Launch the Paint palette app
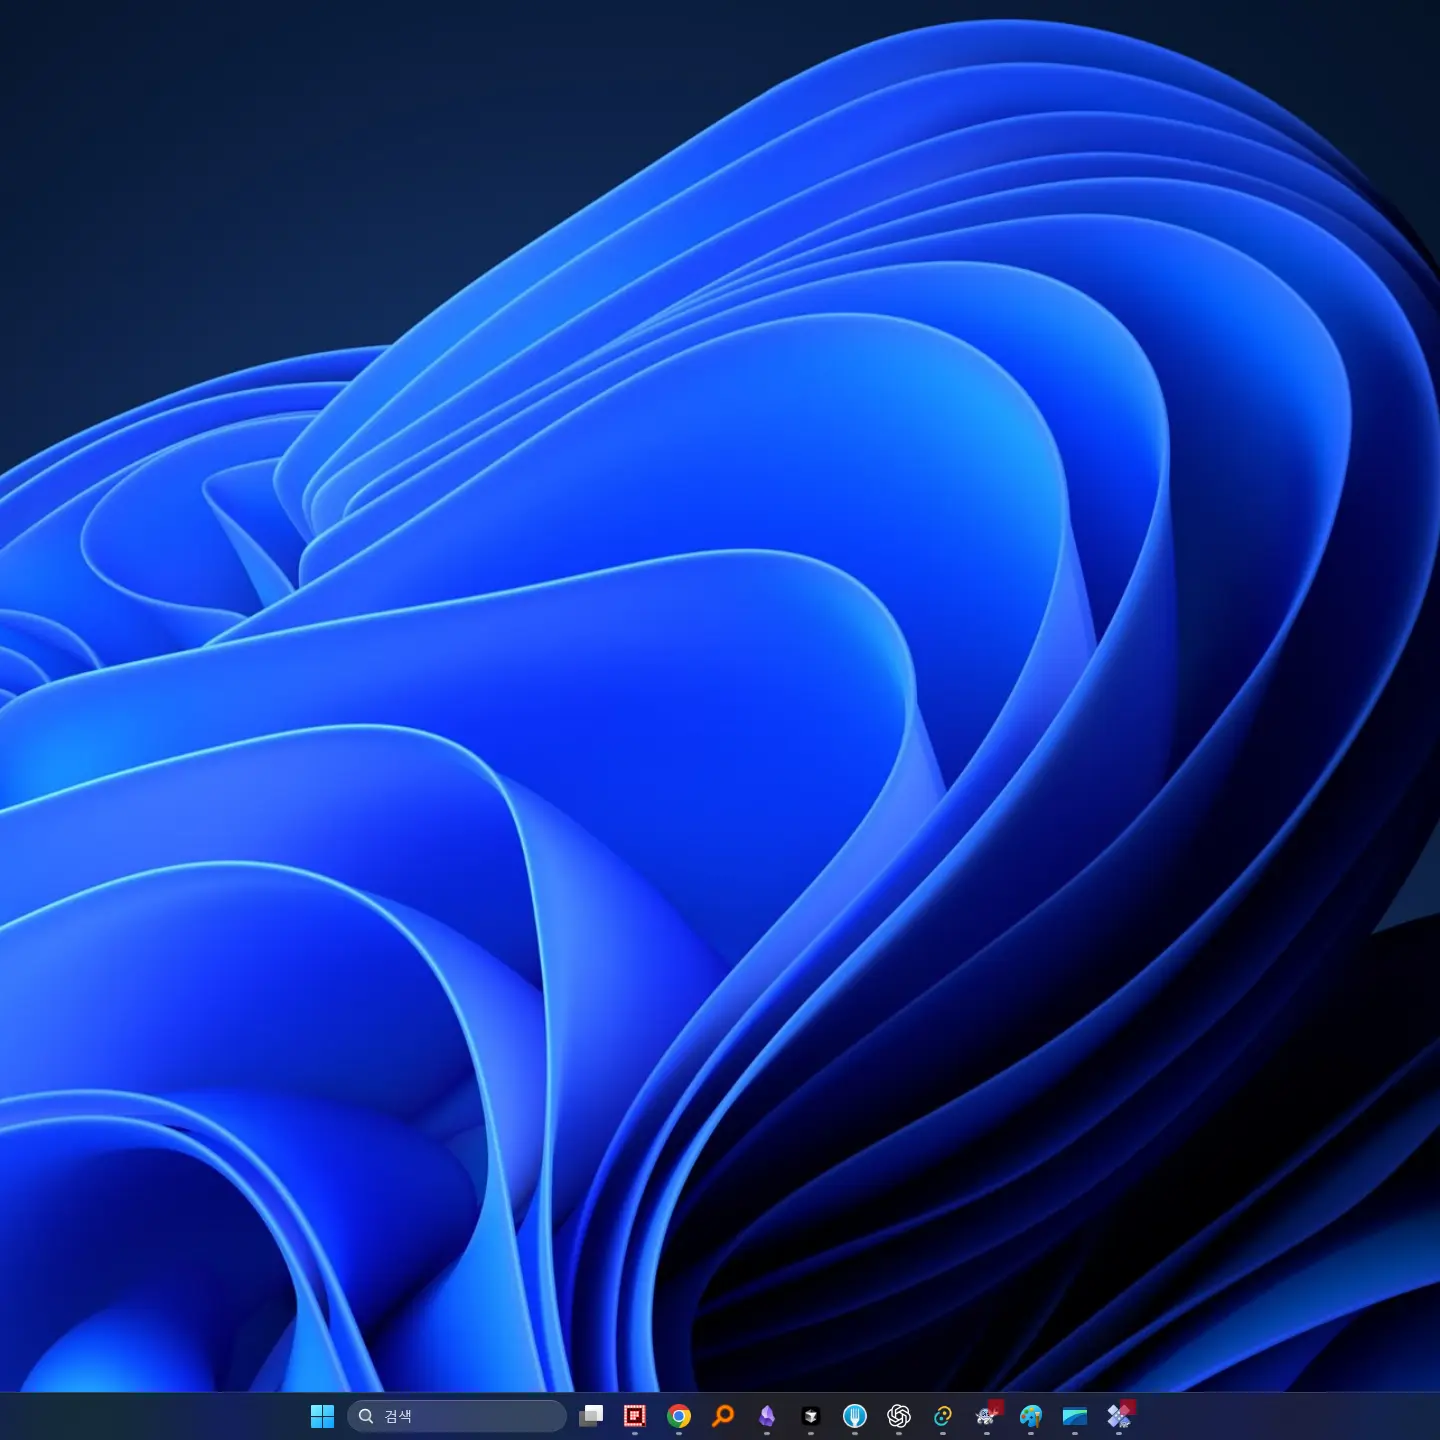The width and height of the screenshot is (1440, 1440). (1031, 1415)
